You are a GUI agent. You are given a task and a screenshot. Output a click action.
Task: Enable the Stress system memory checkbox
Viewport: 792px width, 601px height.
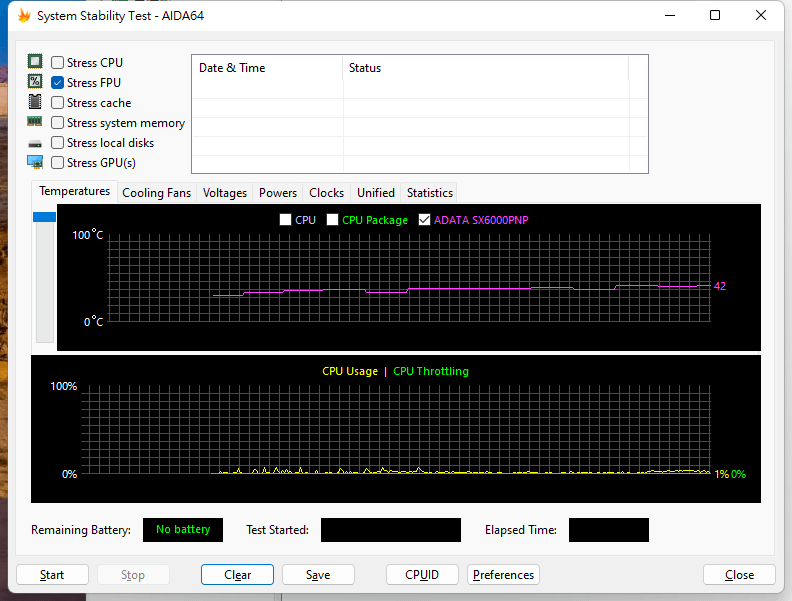58,123
